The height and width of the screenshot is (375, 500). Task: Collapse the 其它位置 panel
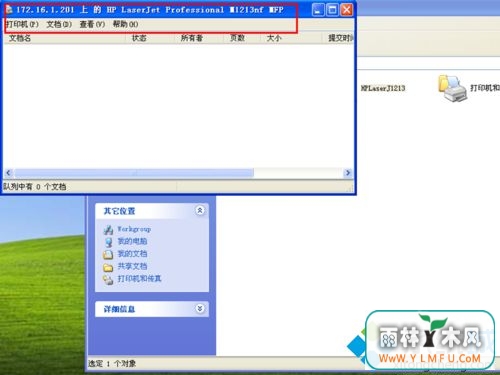(x=200, y=210)
